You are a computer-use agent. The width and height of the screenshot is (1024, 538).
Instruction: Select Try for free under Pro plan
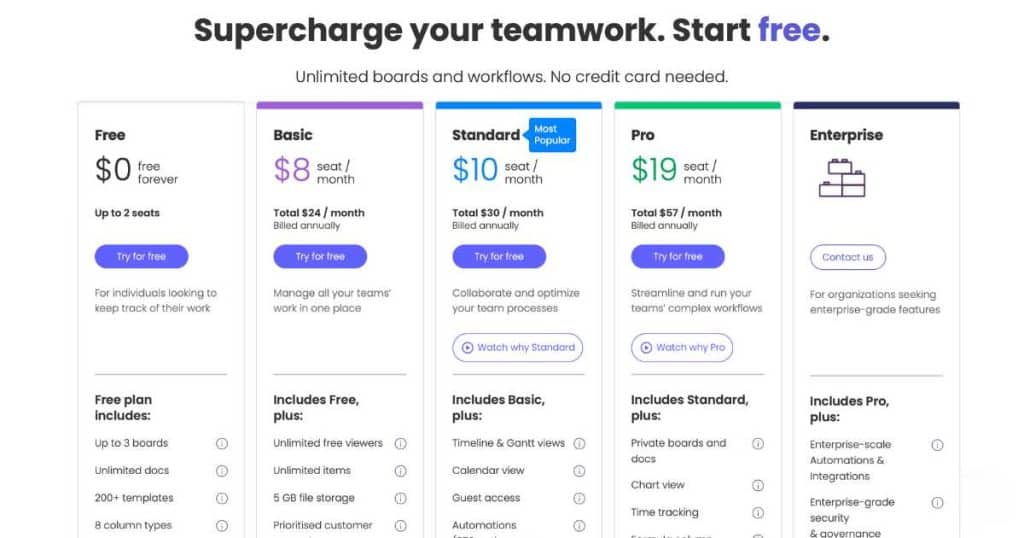[x=677, y=257]
